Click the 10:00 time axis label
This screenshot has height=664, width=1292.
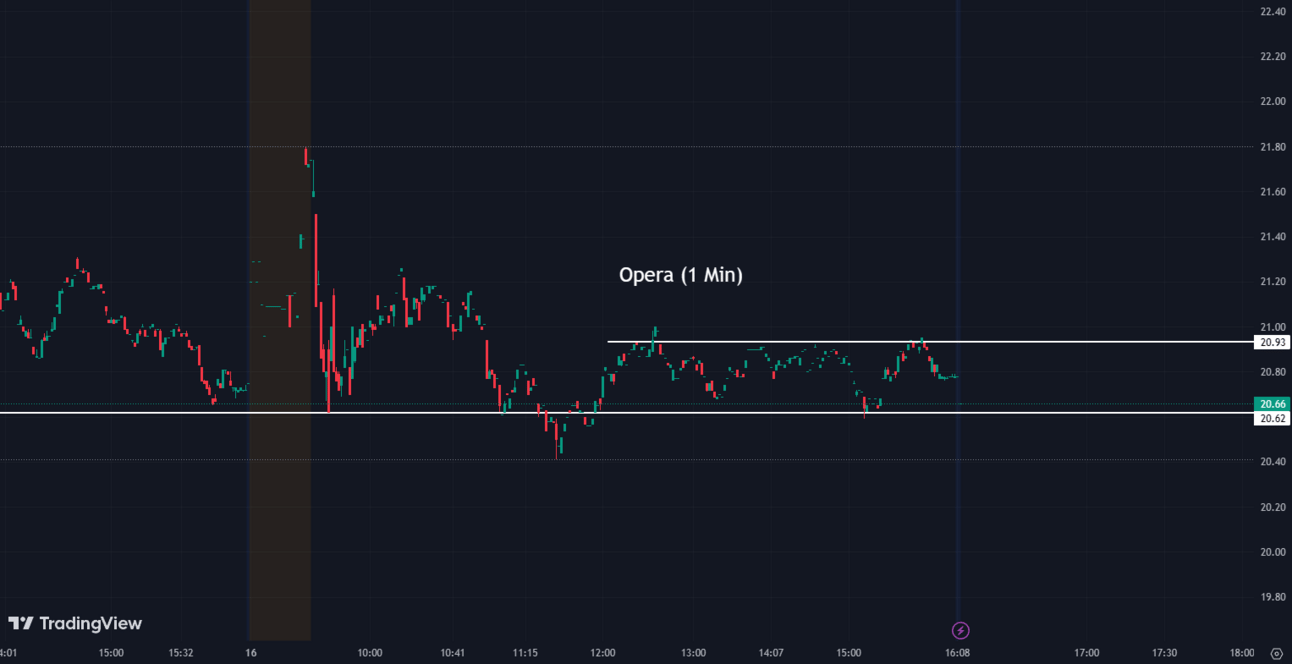point(370,653)
